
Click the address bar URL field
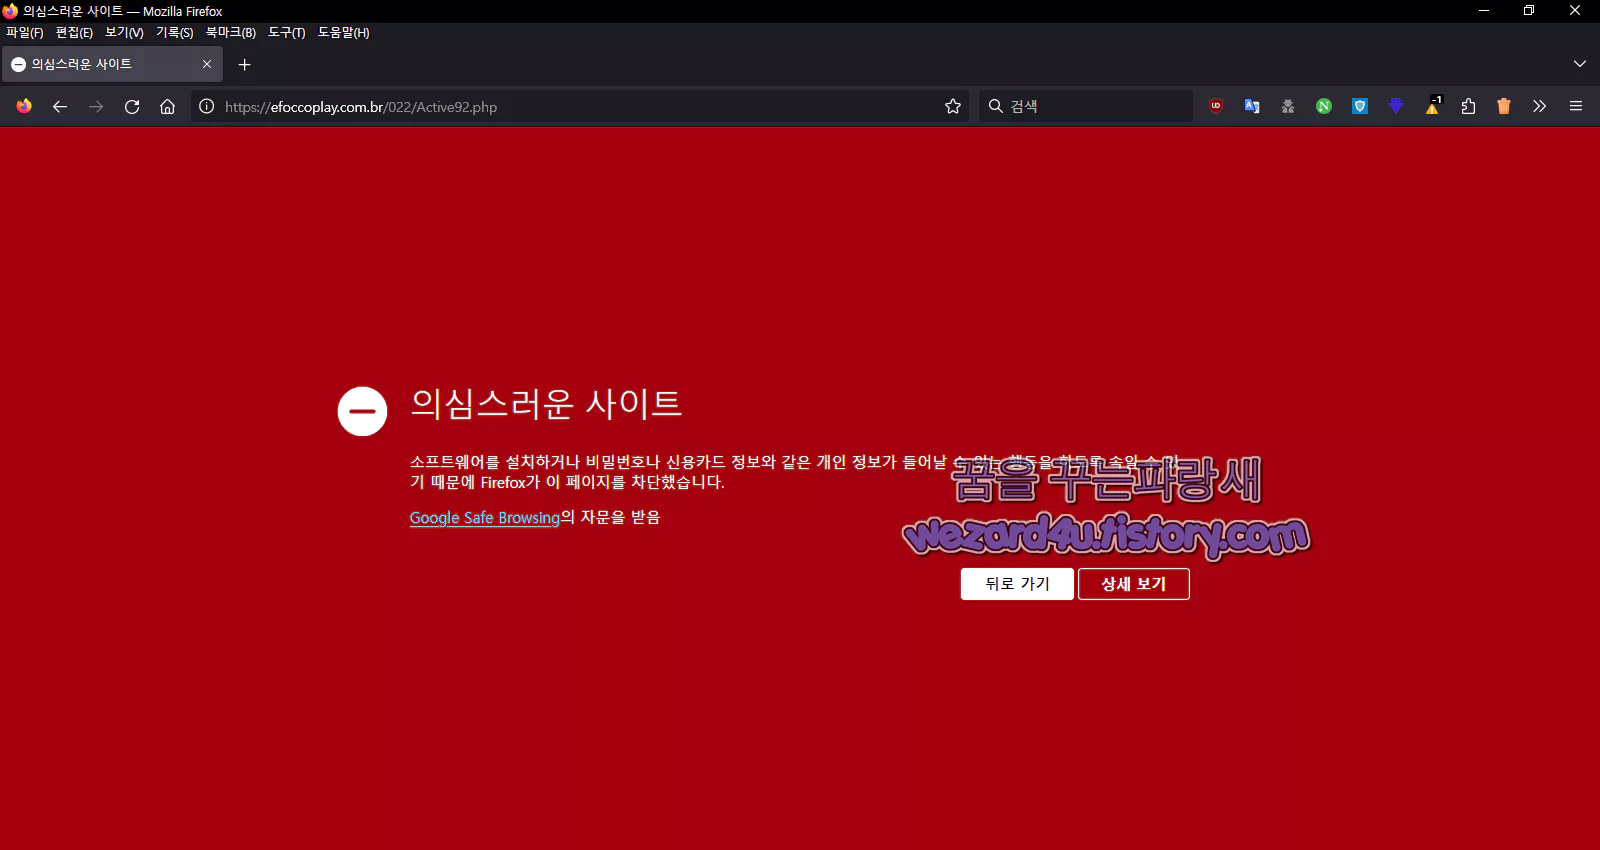580,106
